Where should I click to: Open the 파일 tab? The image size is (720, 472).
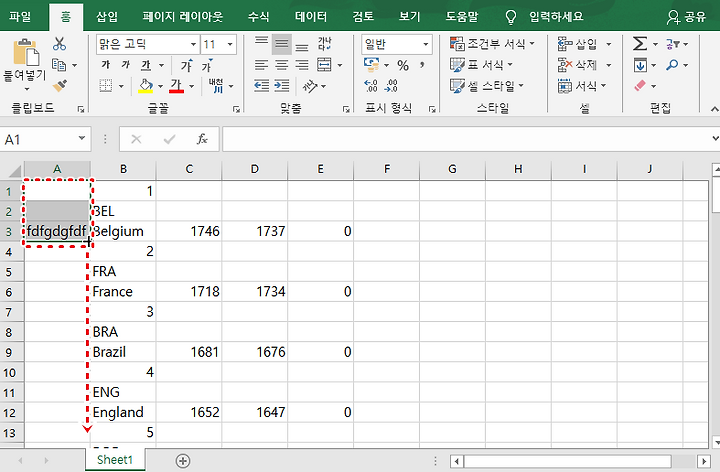pos(20,17)
